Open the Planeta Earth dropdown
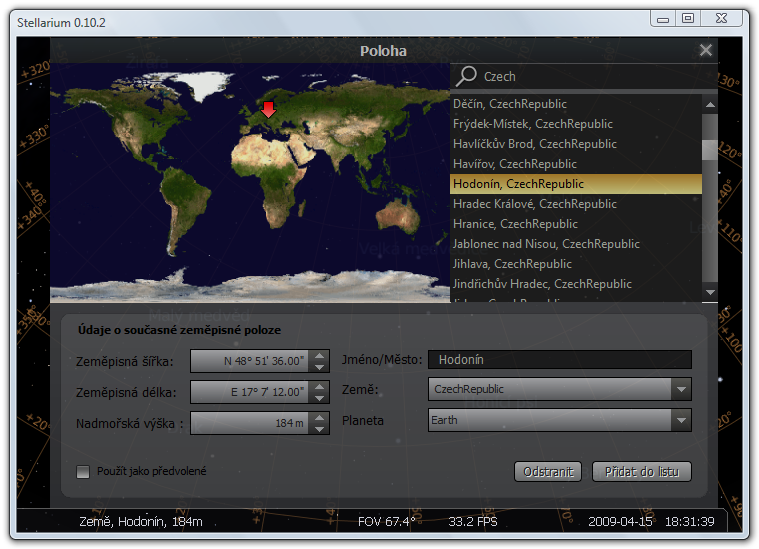759x549 pixels. pyautogui.click(x=560, y=420)
